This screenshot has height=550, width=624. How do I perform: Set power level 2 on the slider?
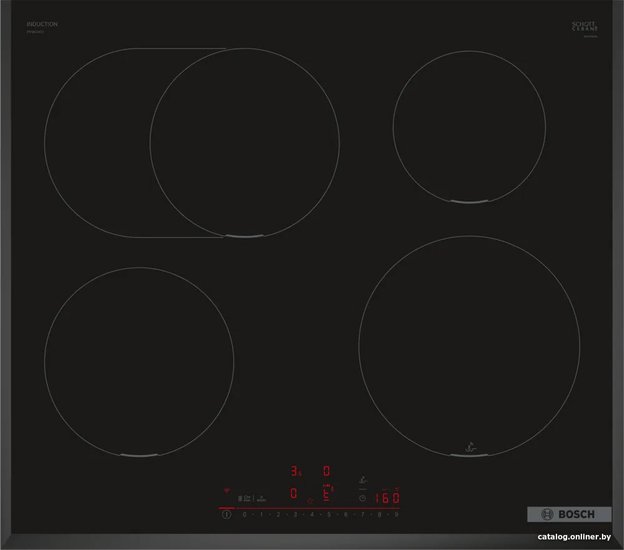click(278, 515)
